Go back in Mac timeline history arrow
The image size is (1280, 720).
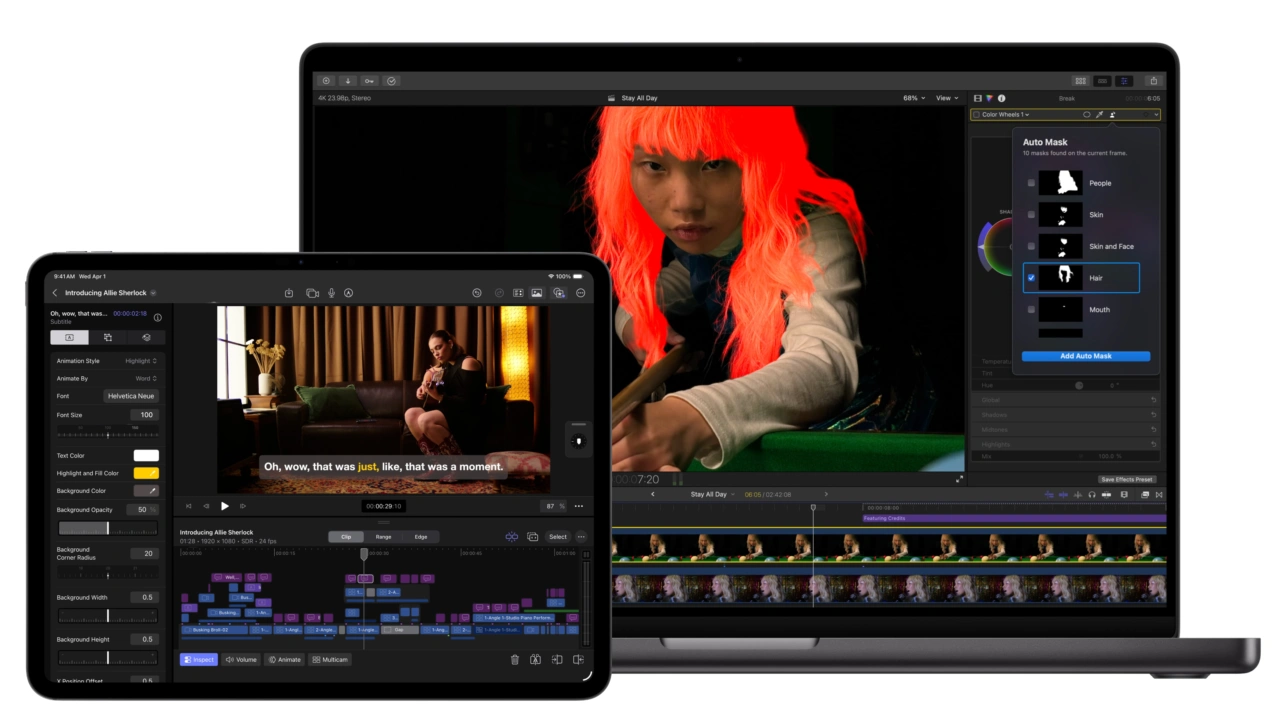[x=653, y=494]
